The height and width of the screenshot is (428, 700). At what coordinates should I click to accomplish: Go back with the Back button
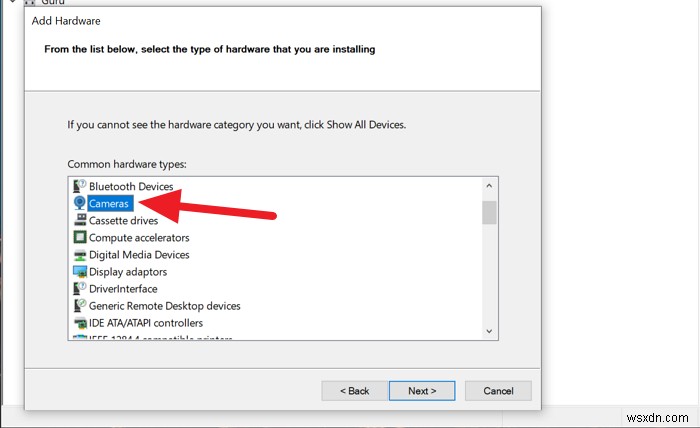[x=354, y=390]
